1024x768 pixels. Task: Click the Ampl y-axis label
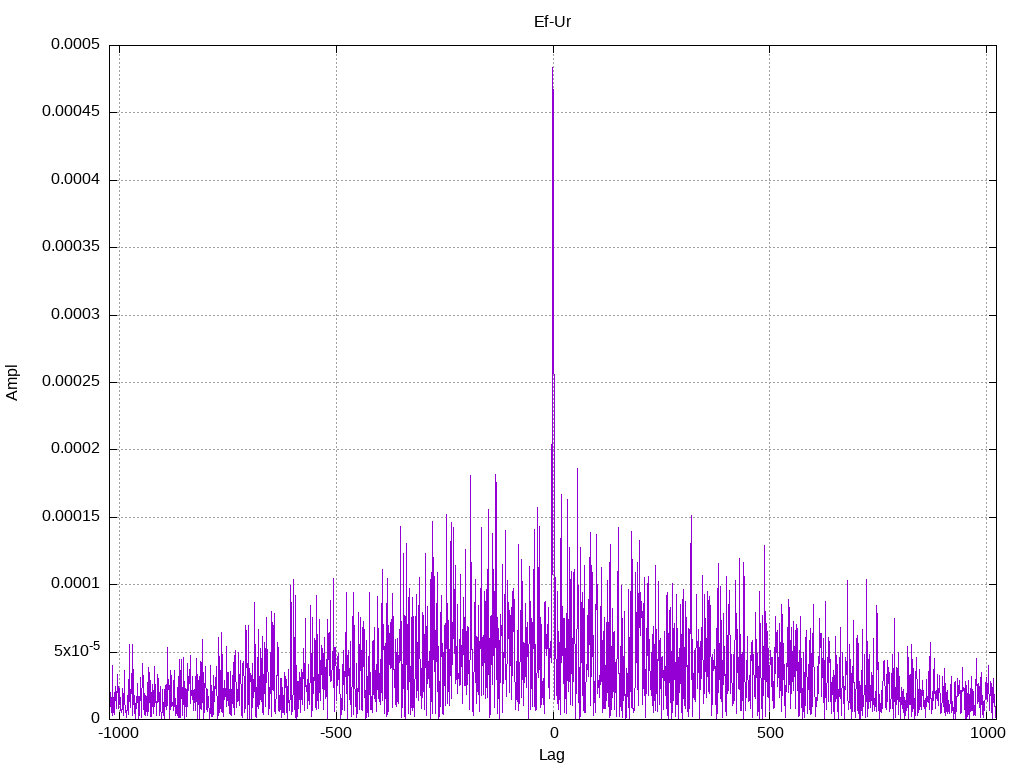[12, 383]
